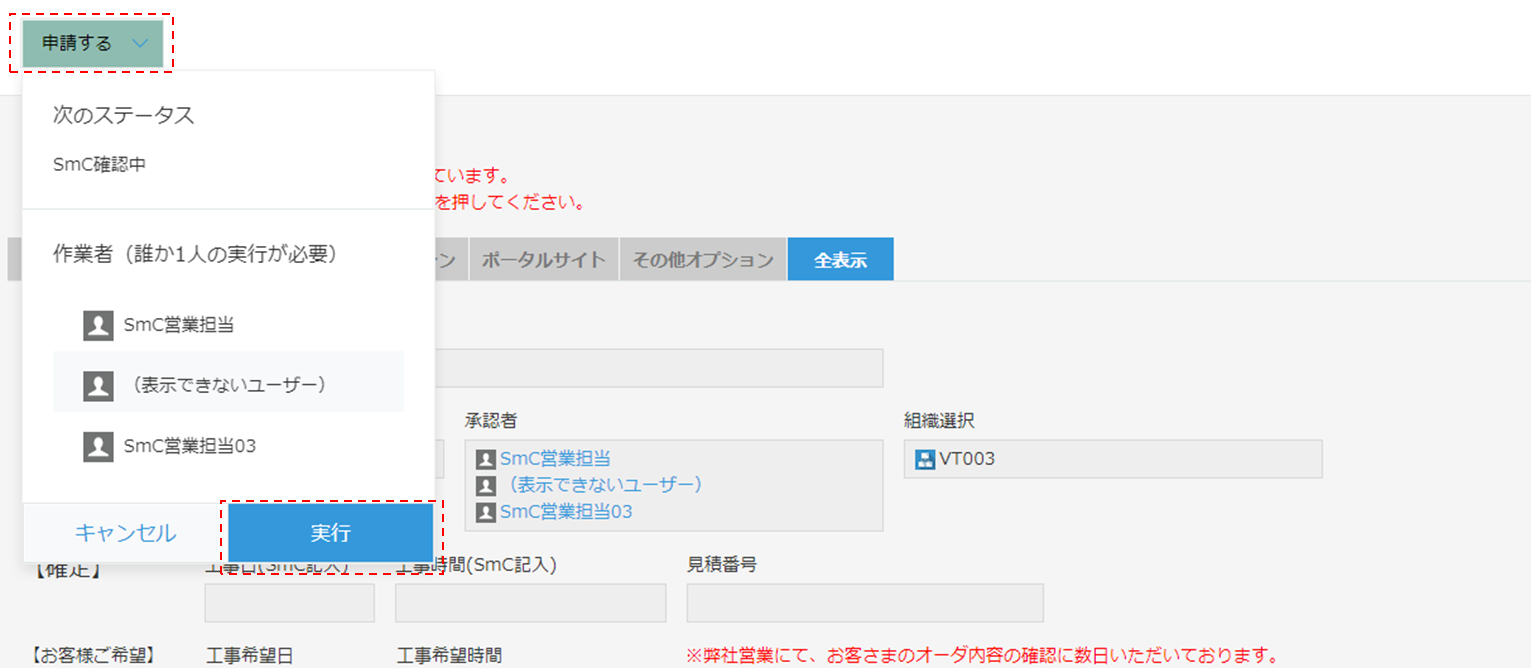Open the 申請する dropdown button
Screen dimensions: 1531x668
coord(92,43)
